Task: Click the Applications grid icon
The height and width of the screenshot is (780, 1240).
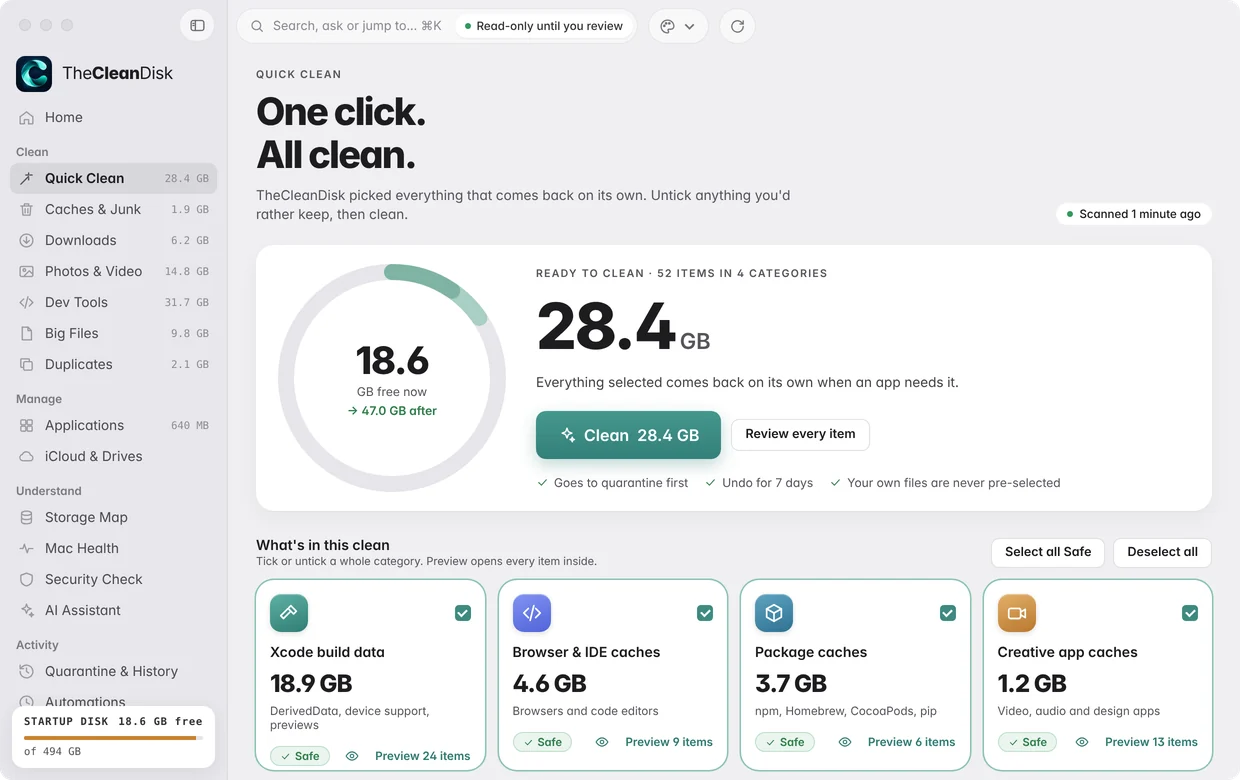Action: (x=27, y=425)
